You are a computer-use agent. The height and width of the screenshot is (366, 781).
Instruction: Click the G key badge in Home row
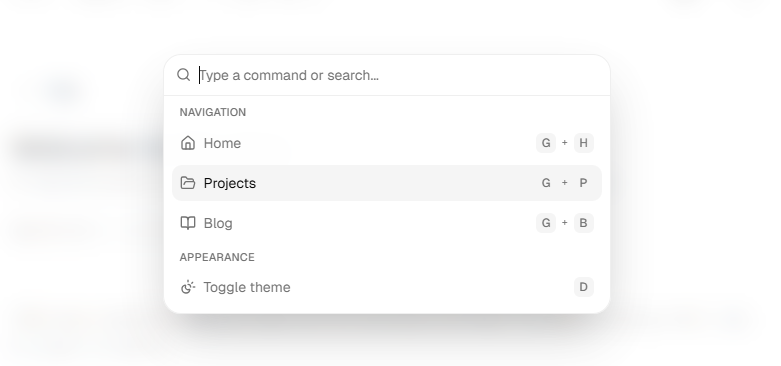(x=546, y=143)
